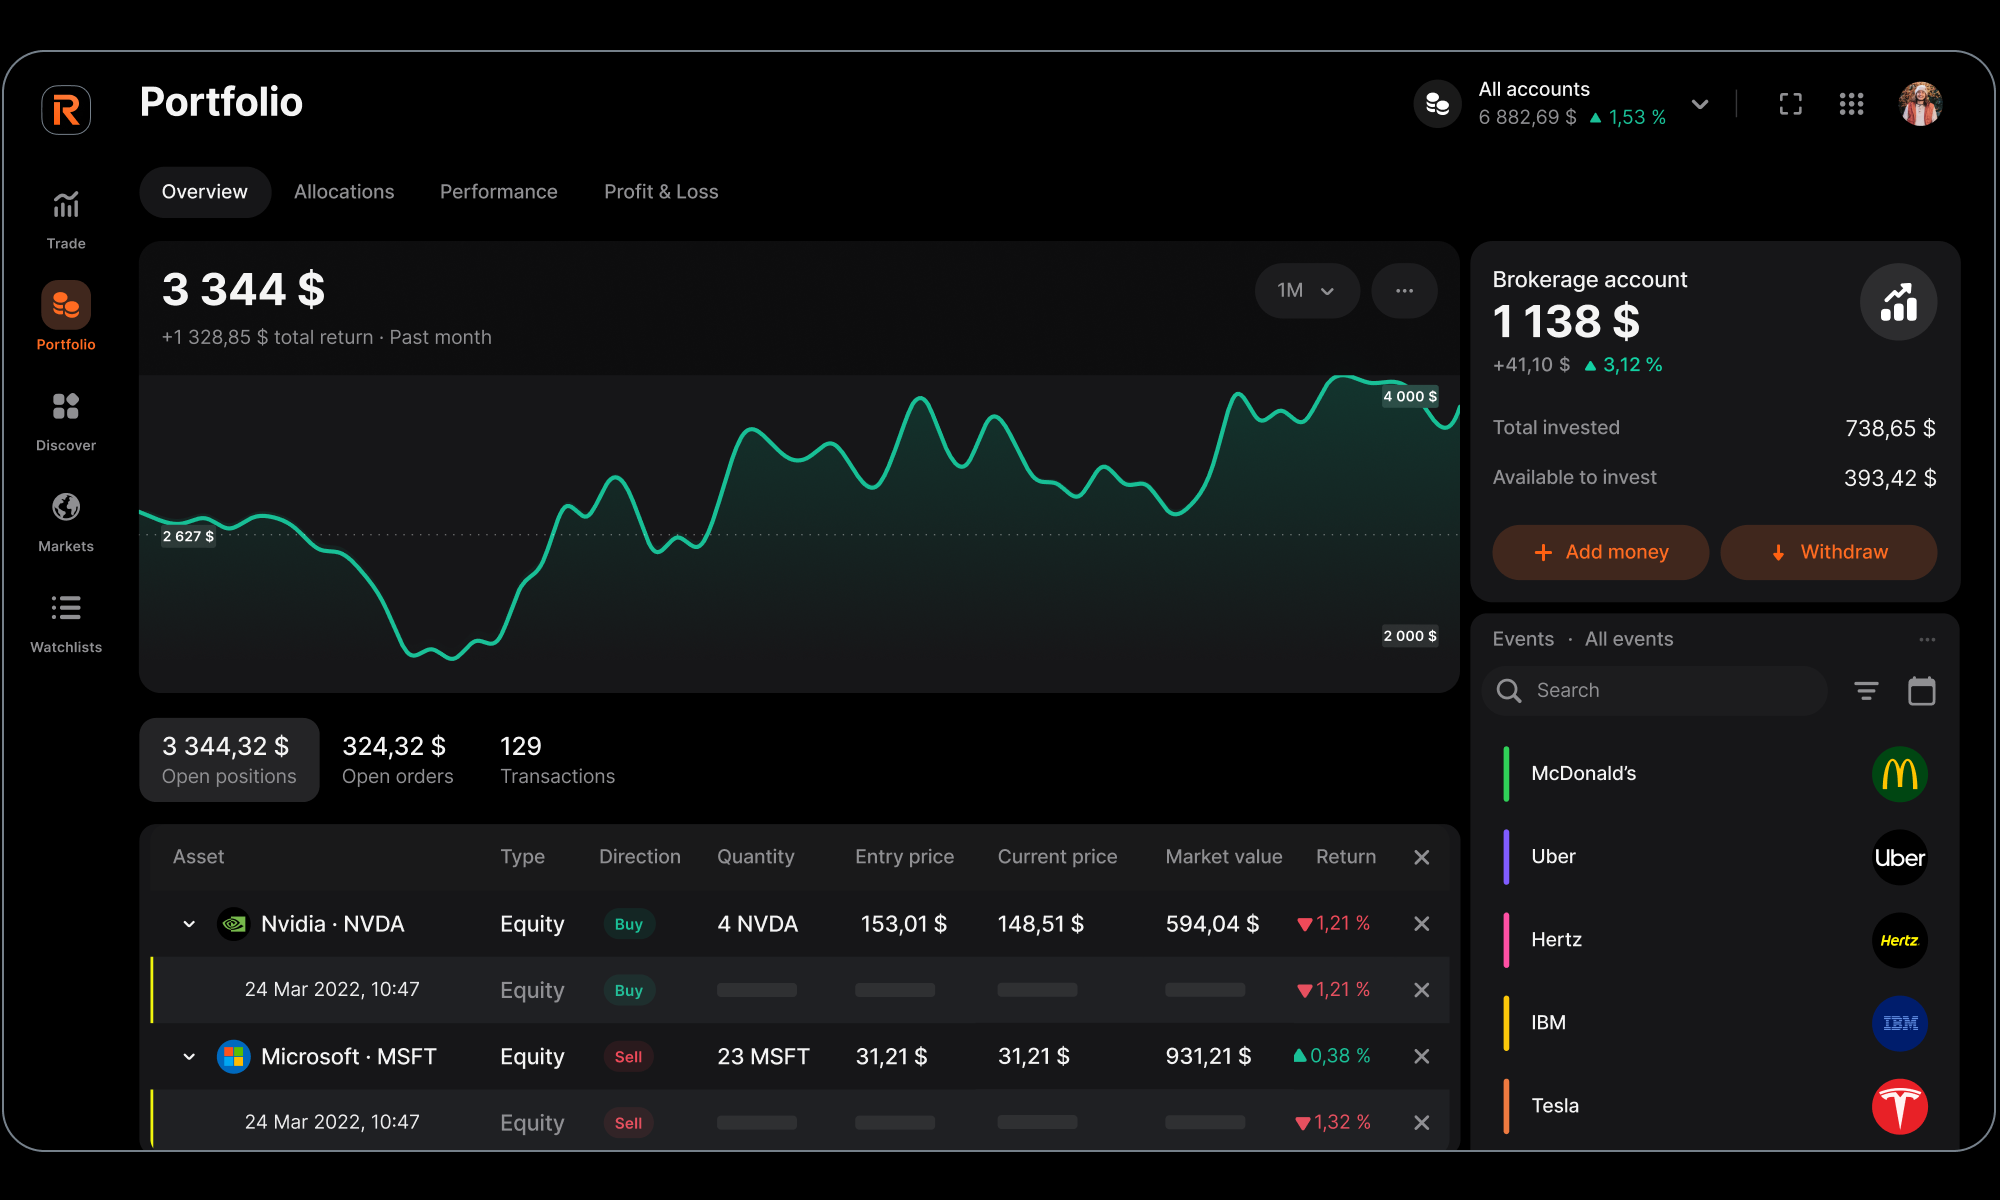Open the 1M time range dropdown

tap(1306, 291)
